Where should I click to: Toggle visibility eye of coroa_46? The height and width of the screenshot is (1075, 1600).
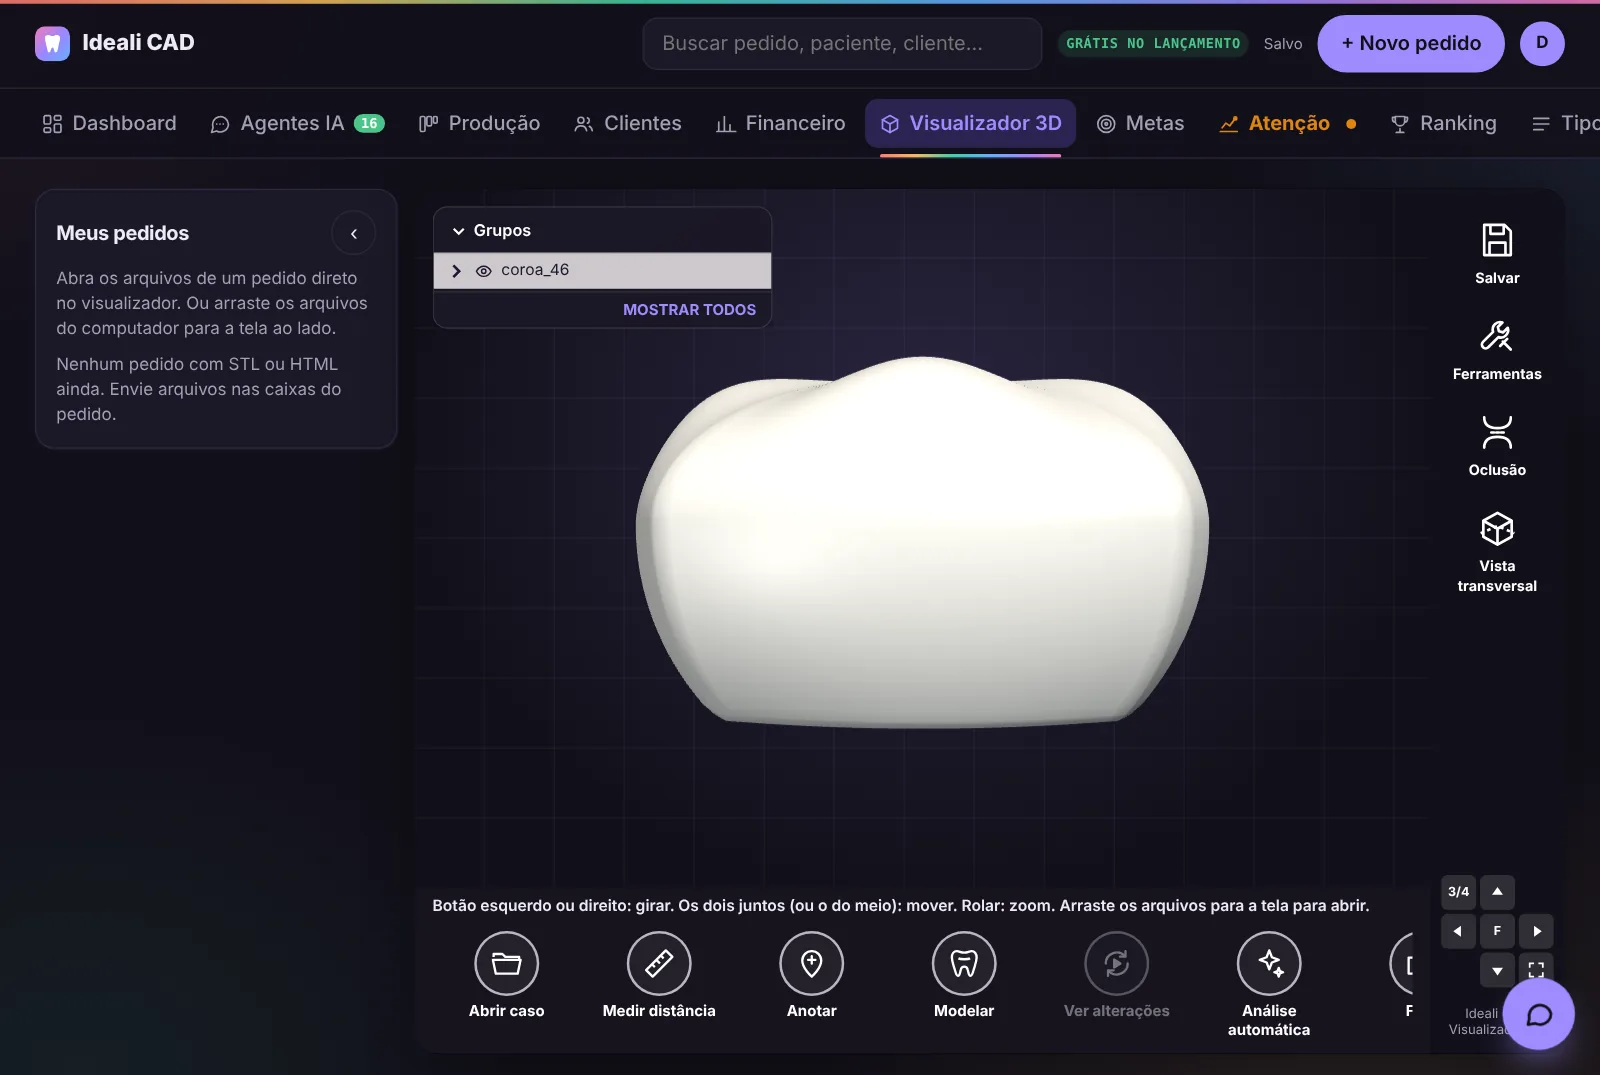483,271
